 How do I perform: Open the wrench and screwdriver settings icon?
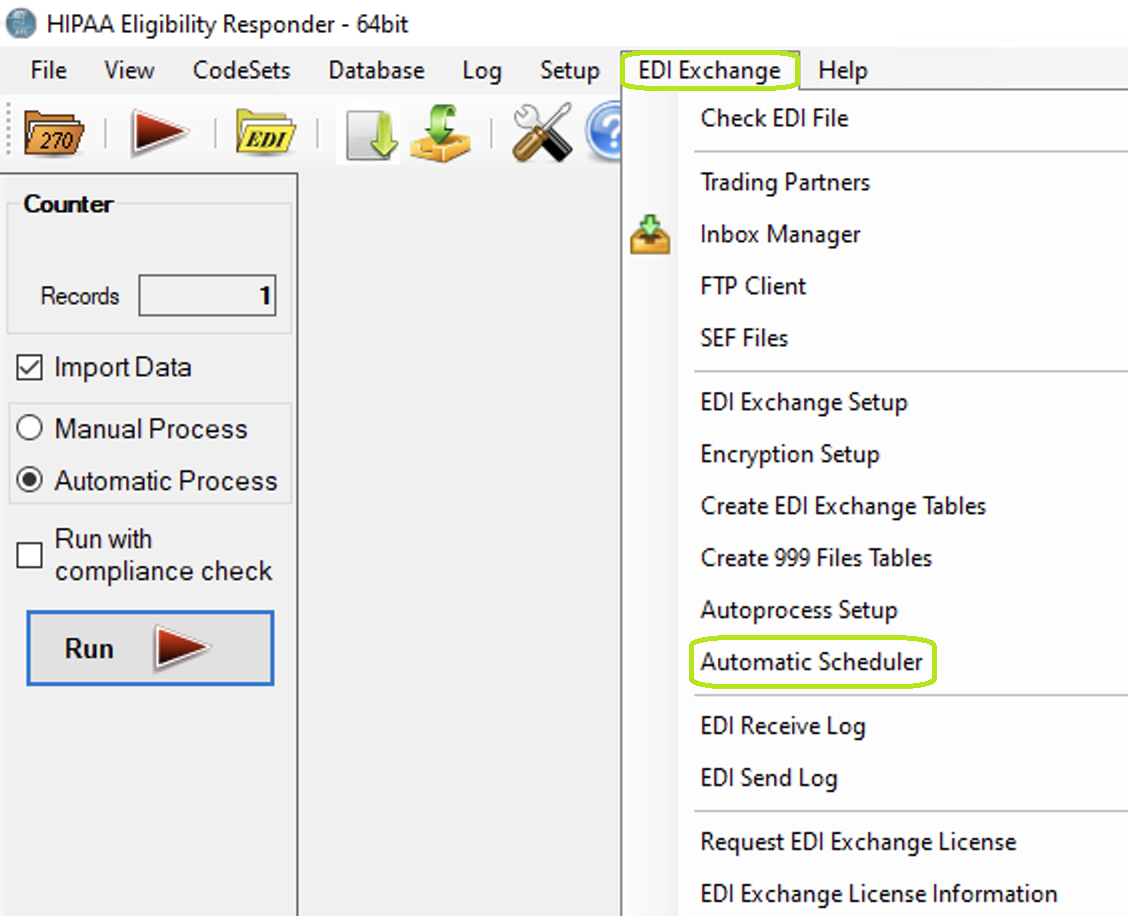tap(542, 132)
